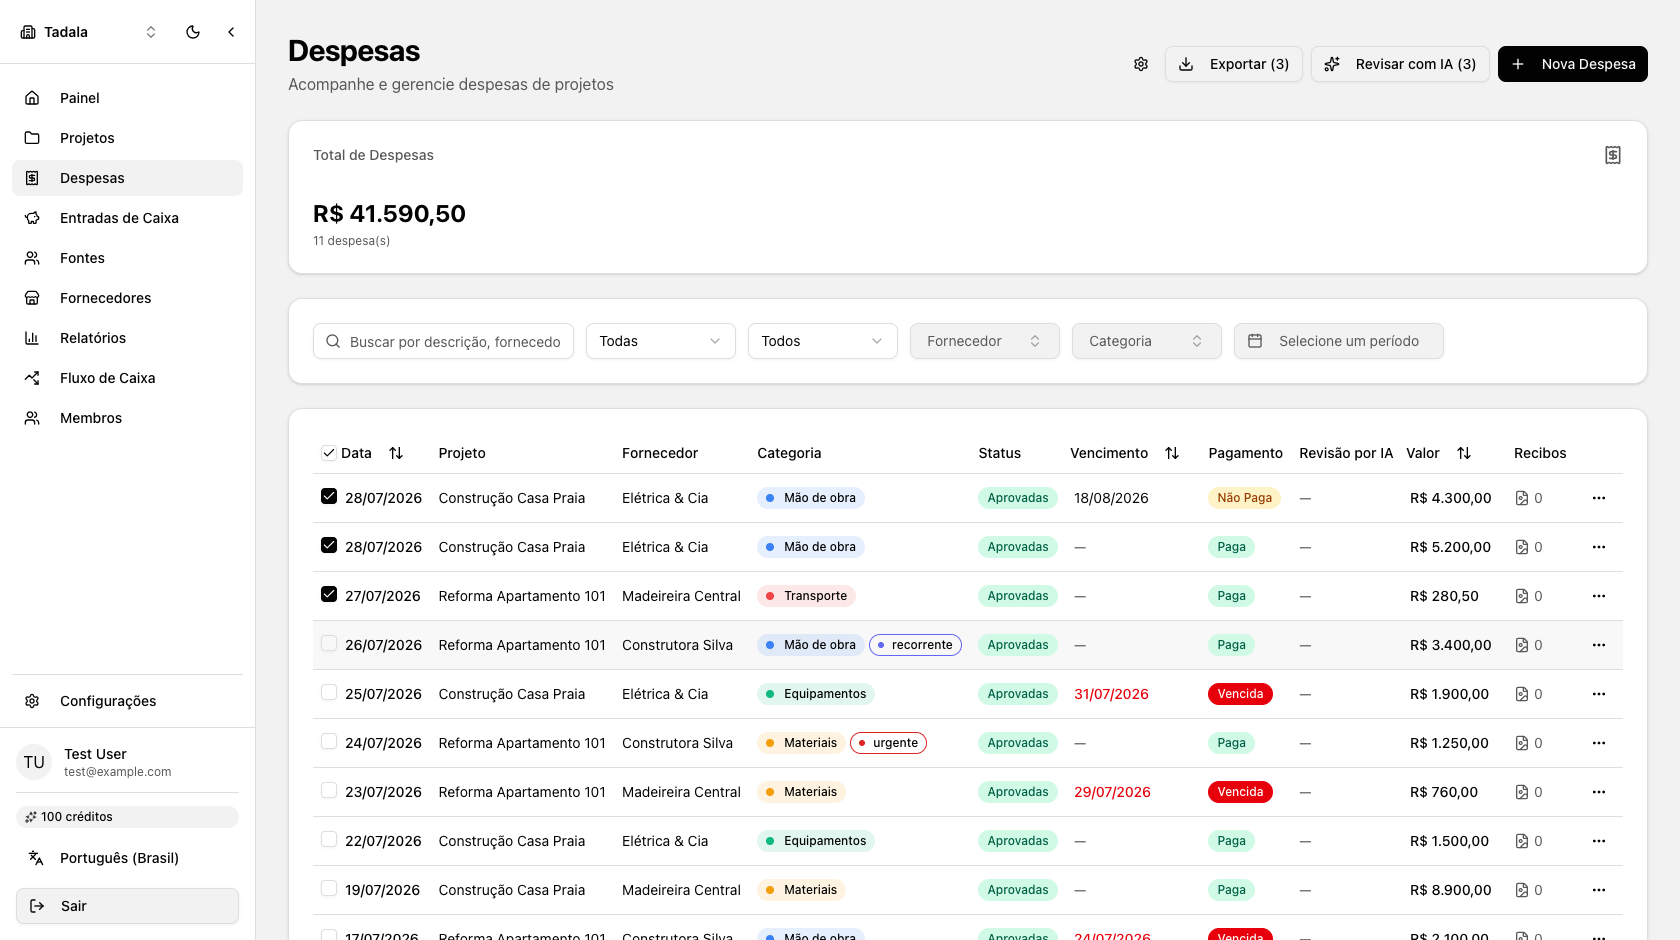The height and width of the screenshot is (940, 1680).
Task: Open the Todas filter dropdown
Action: coord(661,341)
